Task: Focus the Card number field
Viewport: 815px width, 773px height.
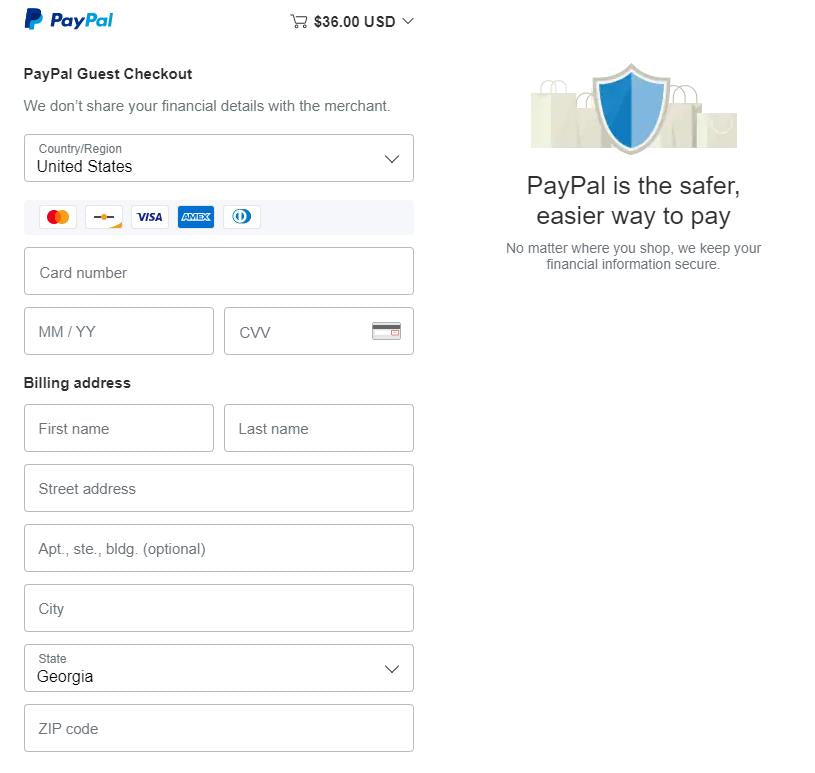Action: click(219, 271)
